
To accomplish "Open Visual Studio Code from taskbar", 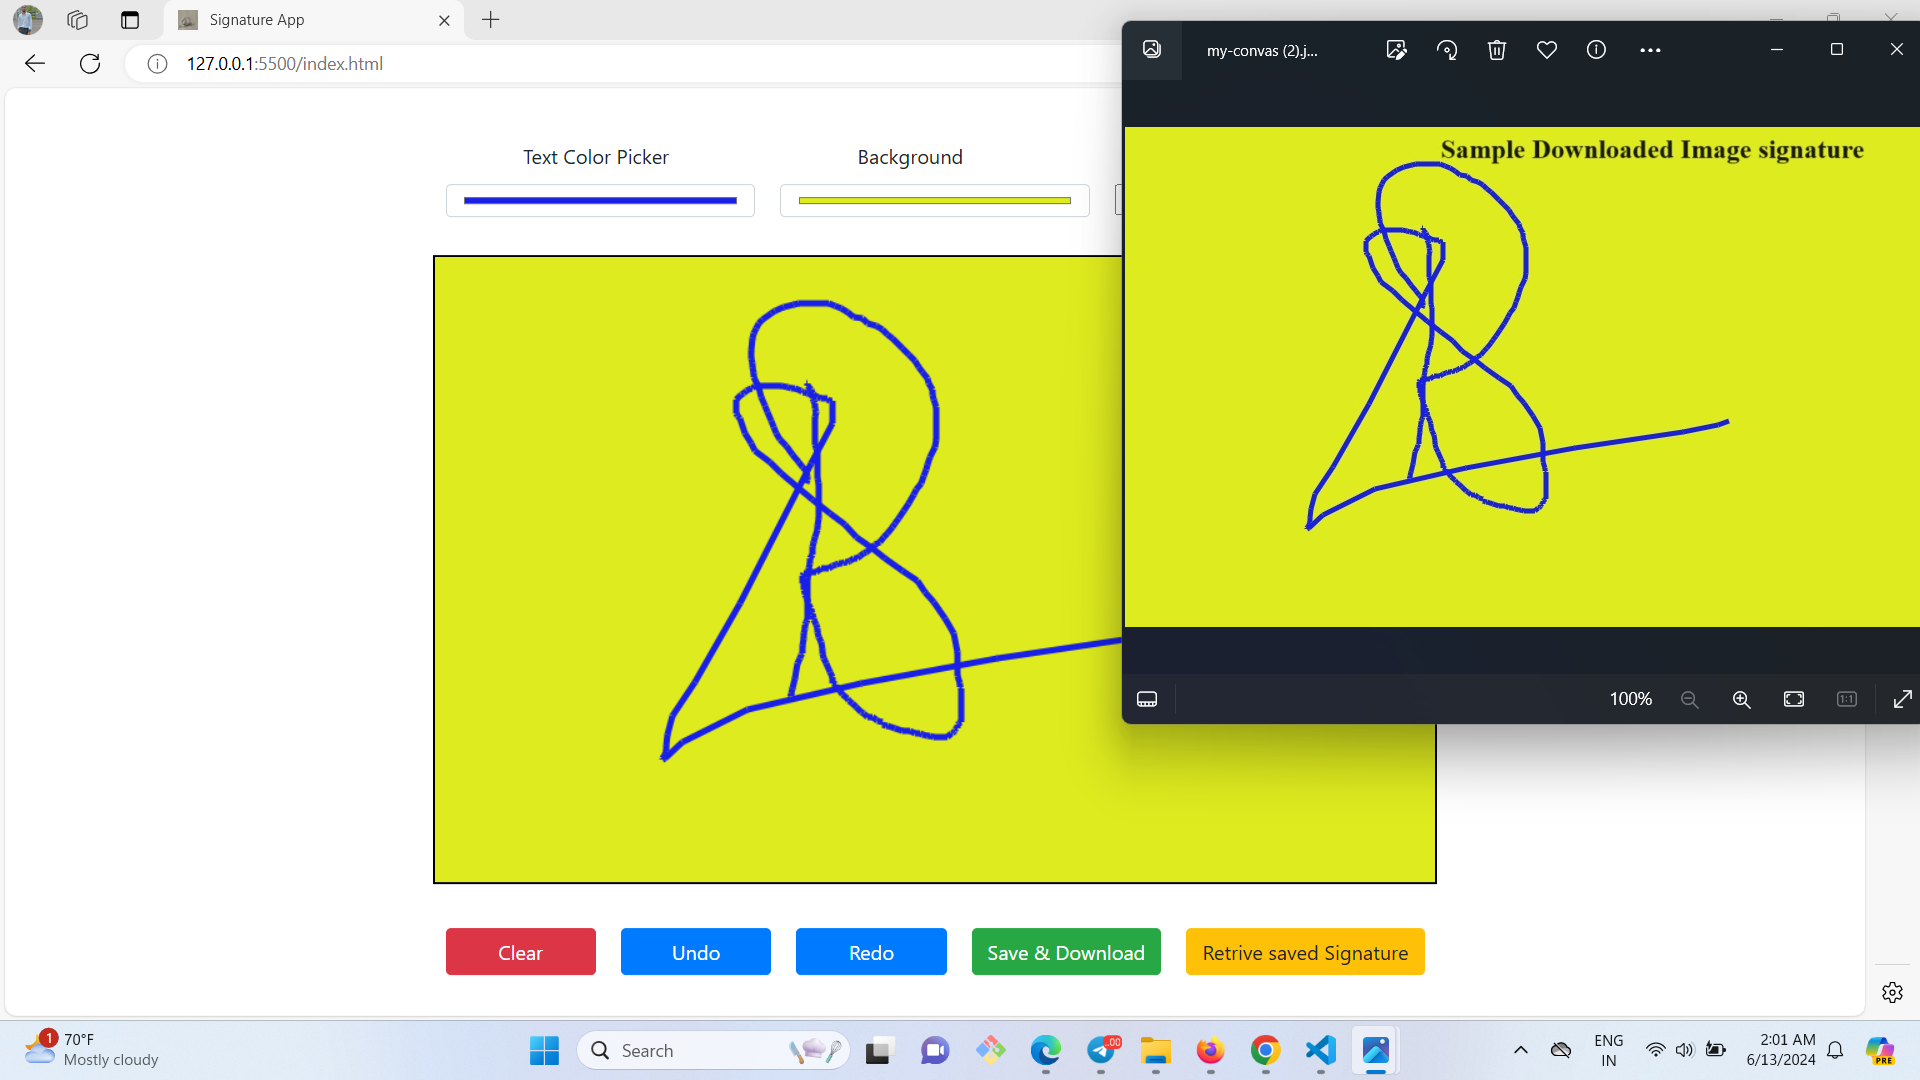I will [1321, 1051].
